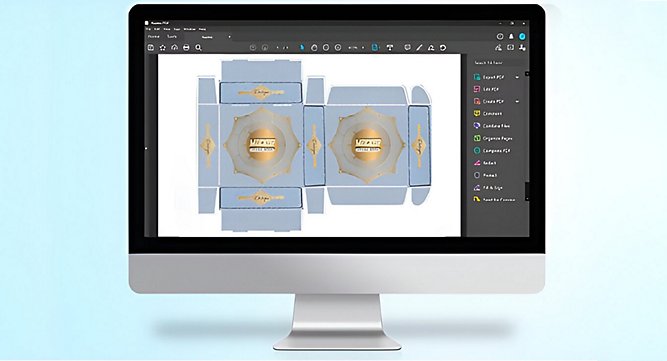Viewport: 667px width, 361px height.
Task: Select the highlighter pen icon
Action: coord(419,48)
